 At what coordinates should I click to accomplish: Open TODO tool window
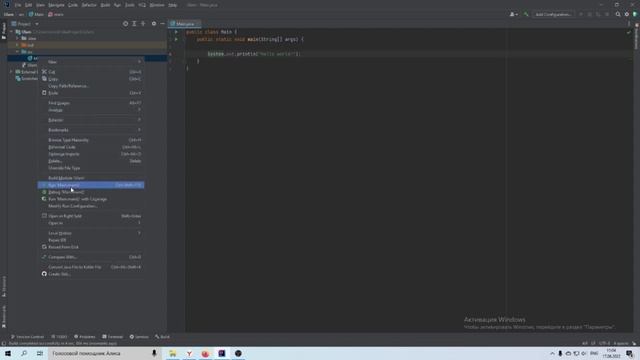tap(59, 337)
